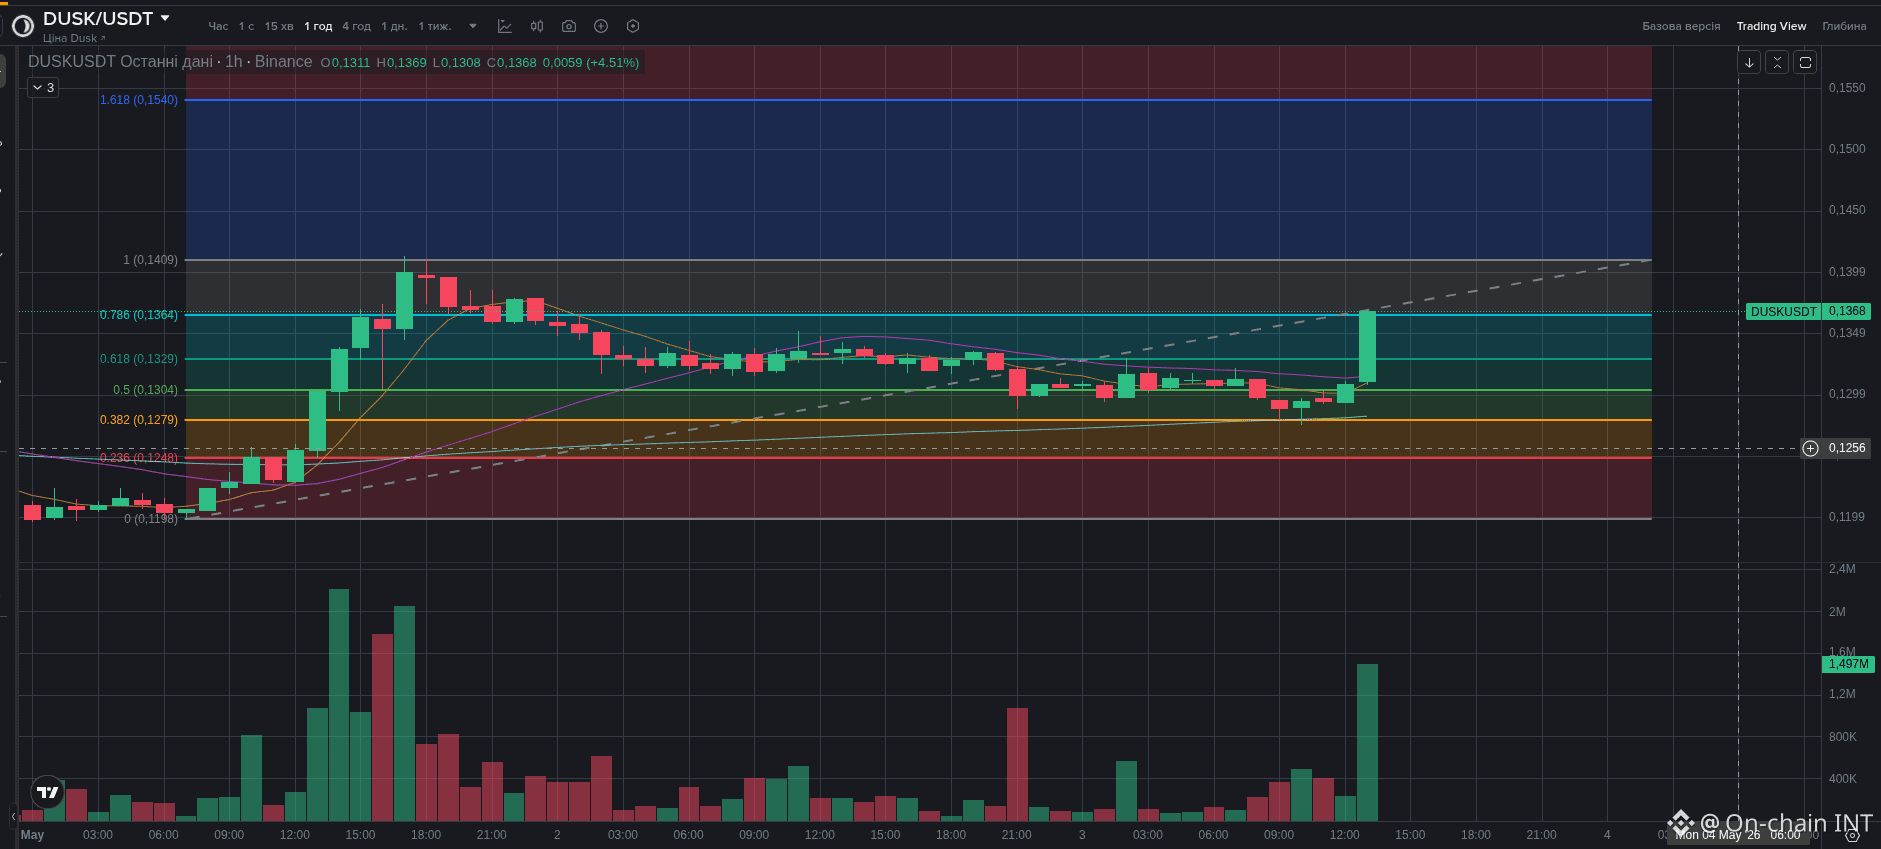
Task: Click the 0,1550 price axis label
Action: click(1847, 88)
